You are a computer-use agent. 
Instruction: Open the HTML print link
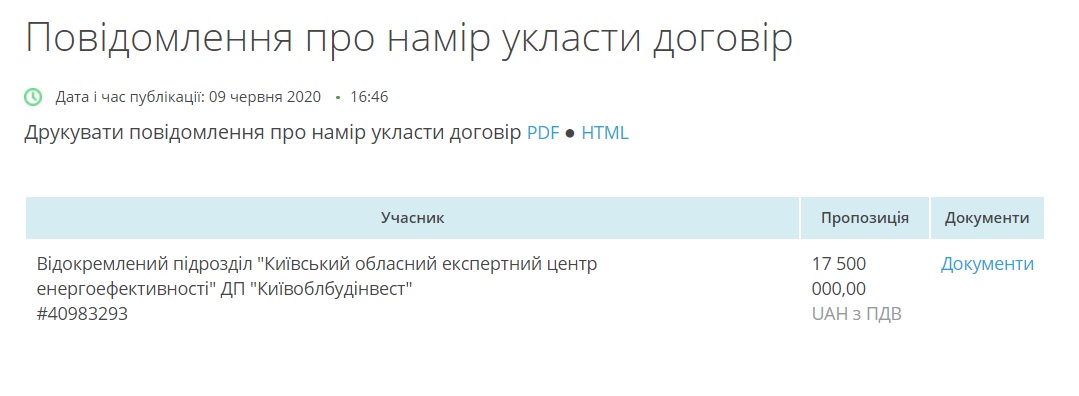(605, 133)
